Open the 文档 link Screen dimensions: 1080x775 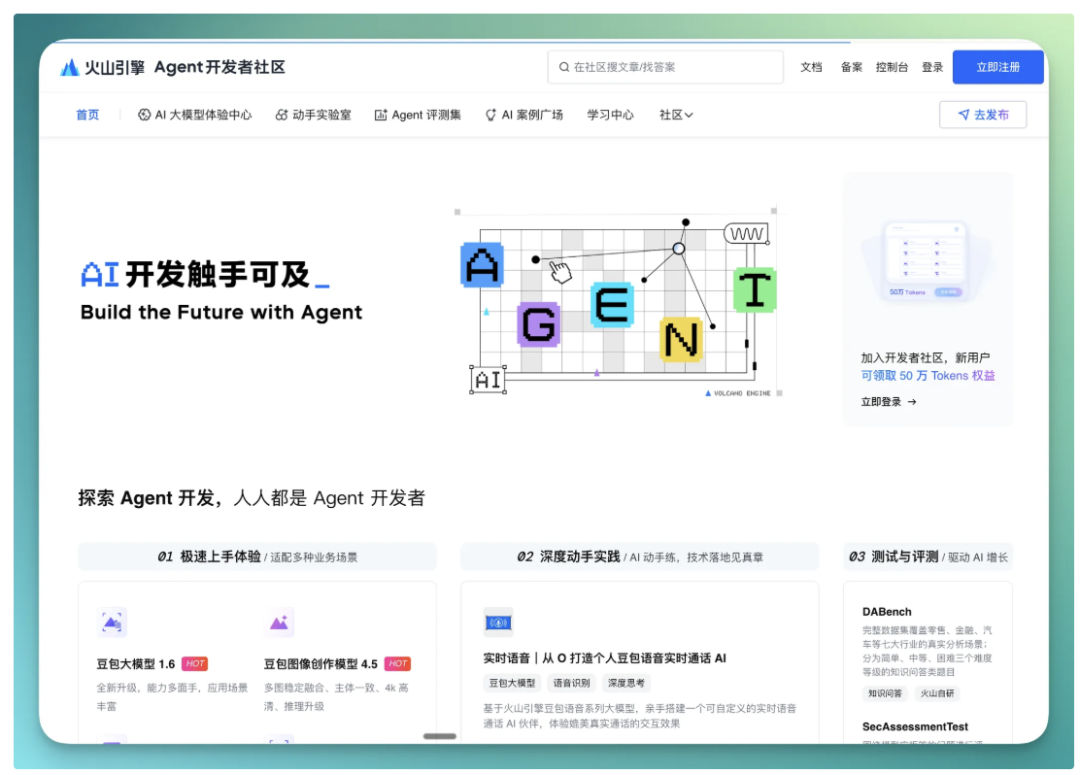pos(811,68)
